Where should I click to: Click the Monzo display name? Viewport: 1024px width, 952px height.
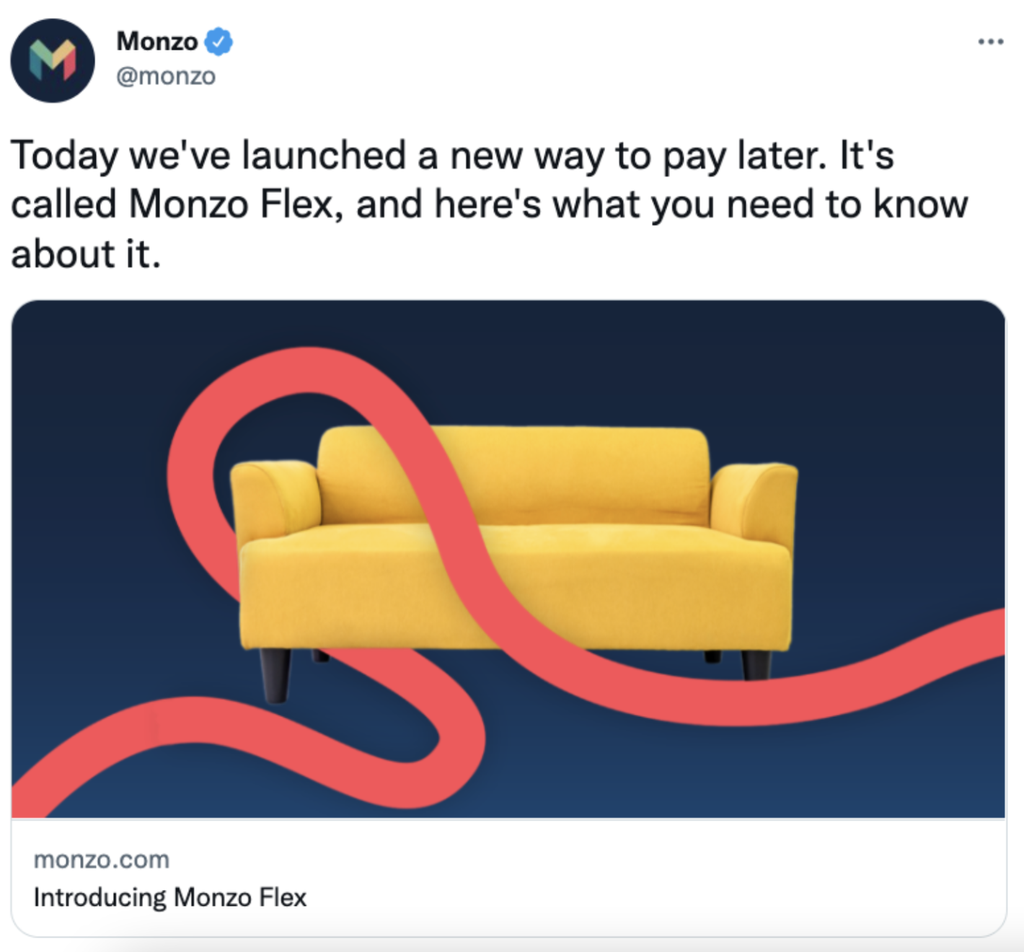click(157, 41)
